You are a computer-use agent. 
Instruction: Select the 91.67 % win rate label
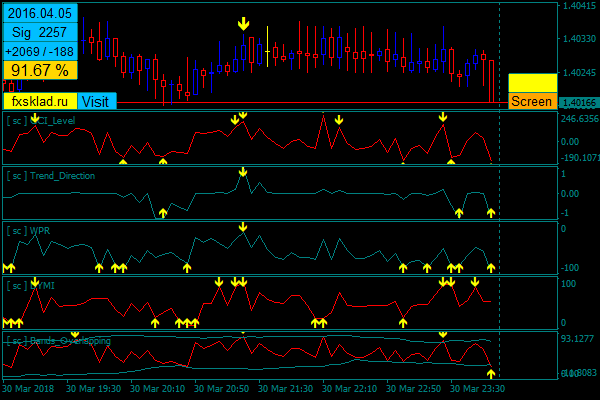(40, 70)
